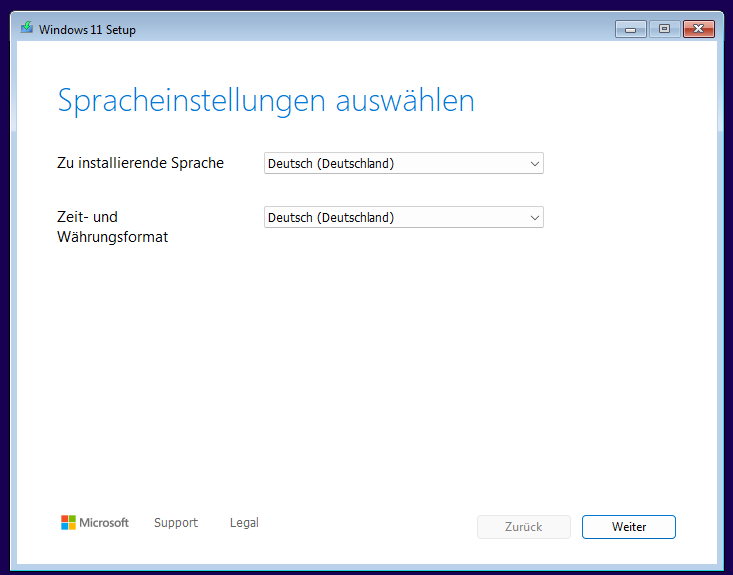The image size is (733, 575).
Task: Click the 'Spracheinstellungen auswählen' heading
Action: [266, 101]
